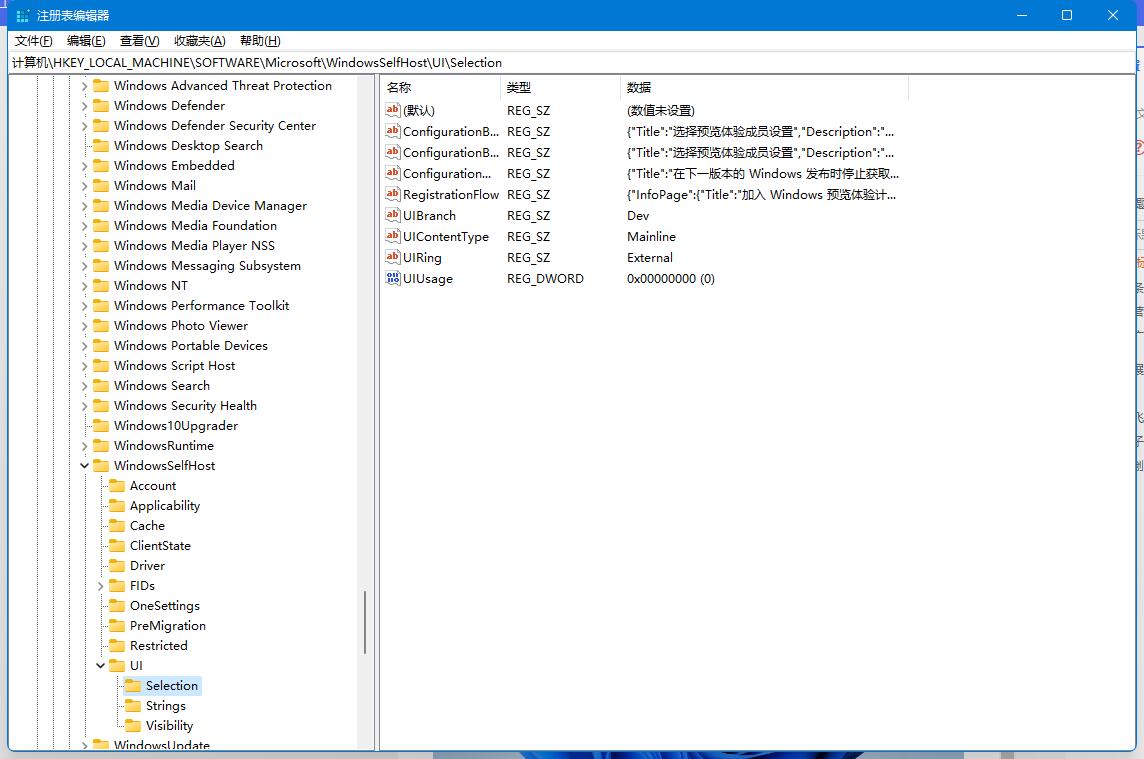Open the Favorites menu (收藏夹)

point(200,41)
